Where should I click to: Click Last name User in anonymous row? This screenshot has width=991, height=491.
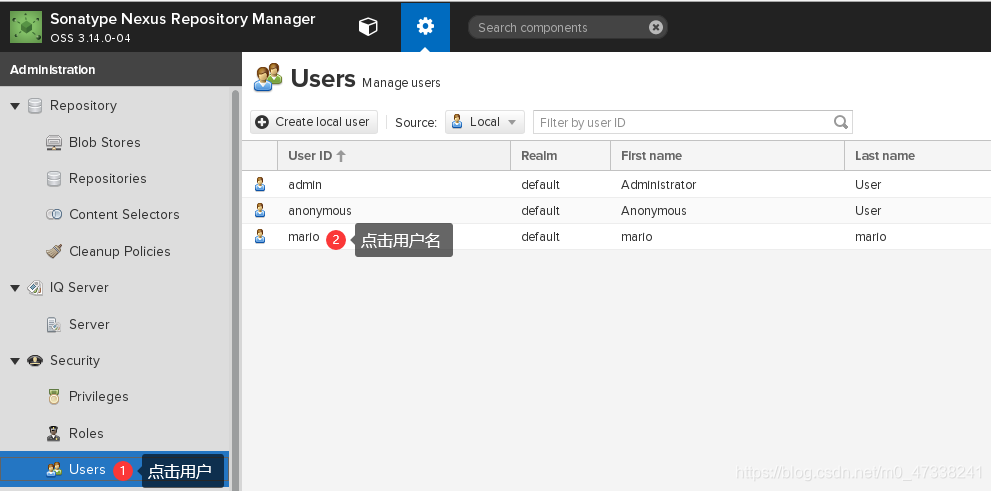(x=868, y=210)
